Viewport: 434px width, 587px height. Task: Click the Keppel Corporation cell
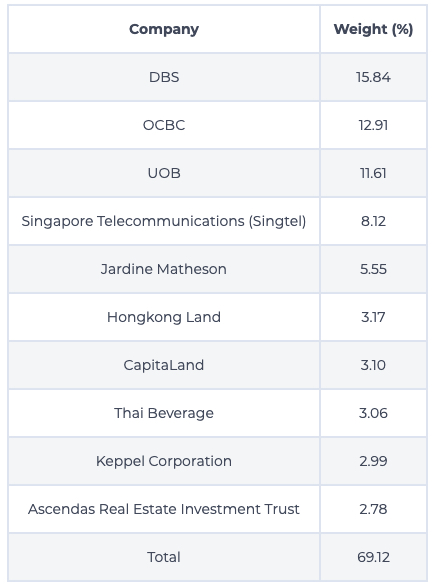[164, 461]
